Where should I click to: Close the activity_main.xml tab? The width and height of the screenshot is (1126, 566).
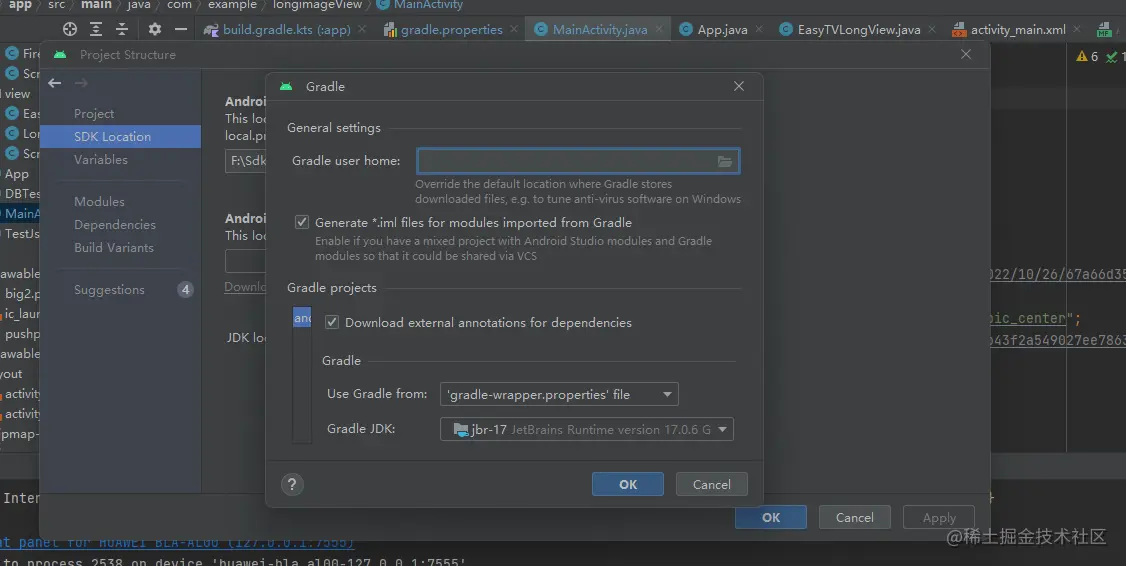pyautogui.click(x=1077, y=29)
